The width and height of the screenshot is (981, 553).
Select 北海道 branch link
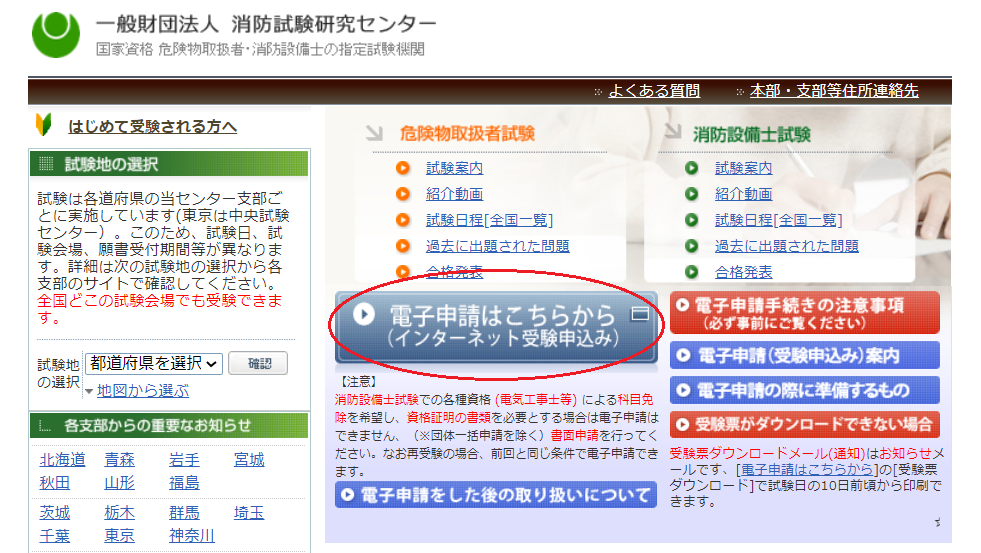point(62,460)
